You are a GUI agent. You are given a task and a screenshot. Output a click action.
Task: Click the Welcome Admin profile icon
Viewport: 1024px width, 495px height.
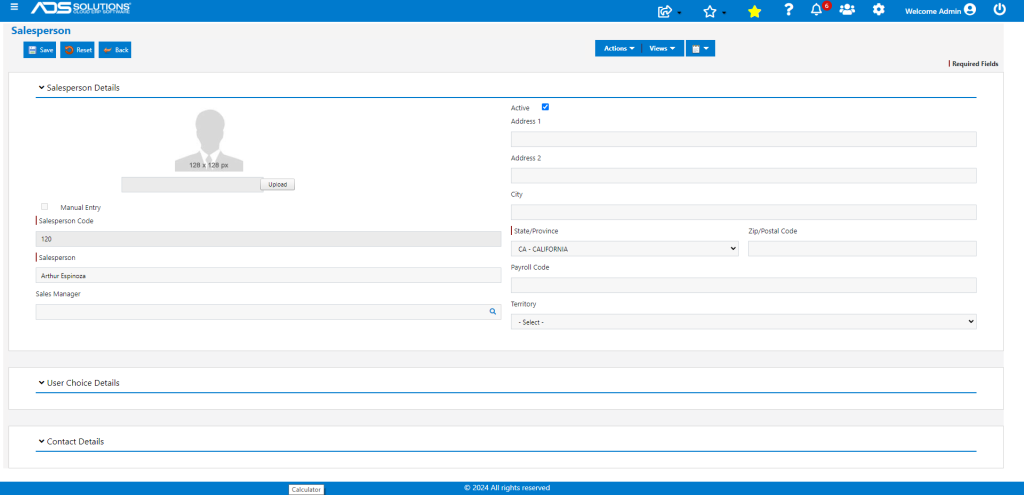coord(970,10)
